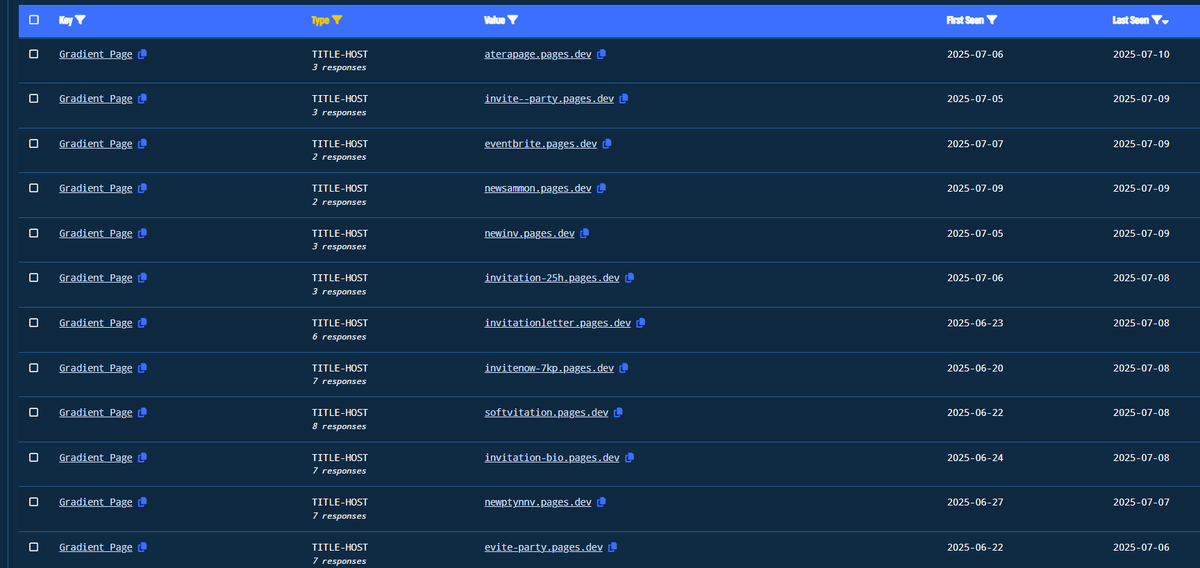
Task: Copy the evite-party.pages.dev value
Action: pyautogui.click(x=612, y=547)
